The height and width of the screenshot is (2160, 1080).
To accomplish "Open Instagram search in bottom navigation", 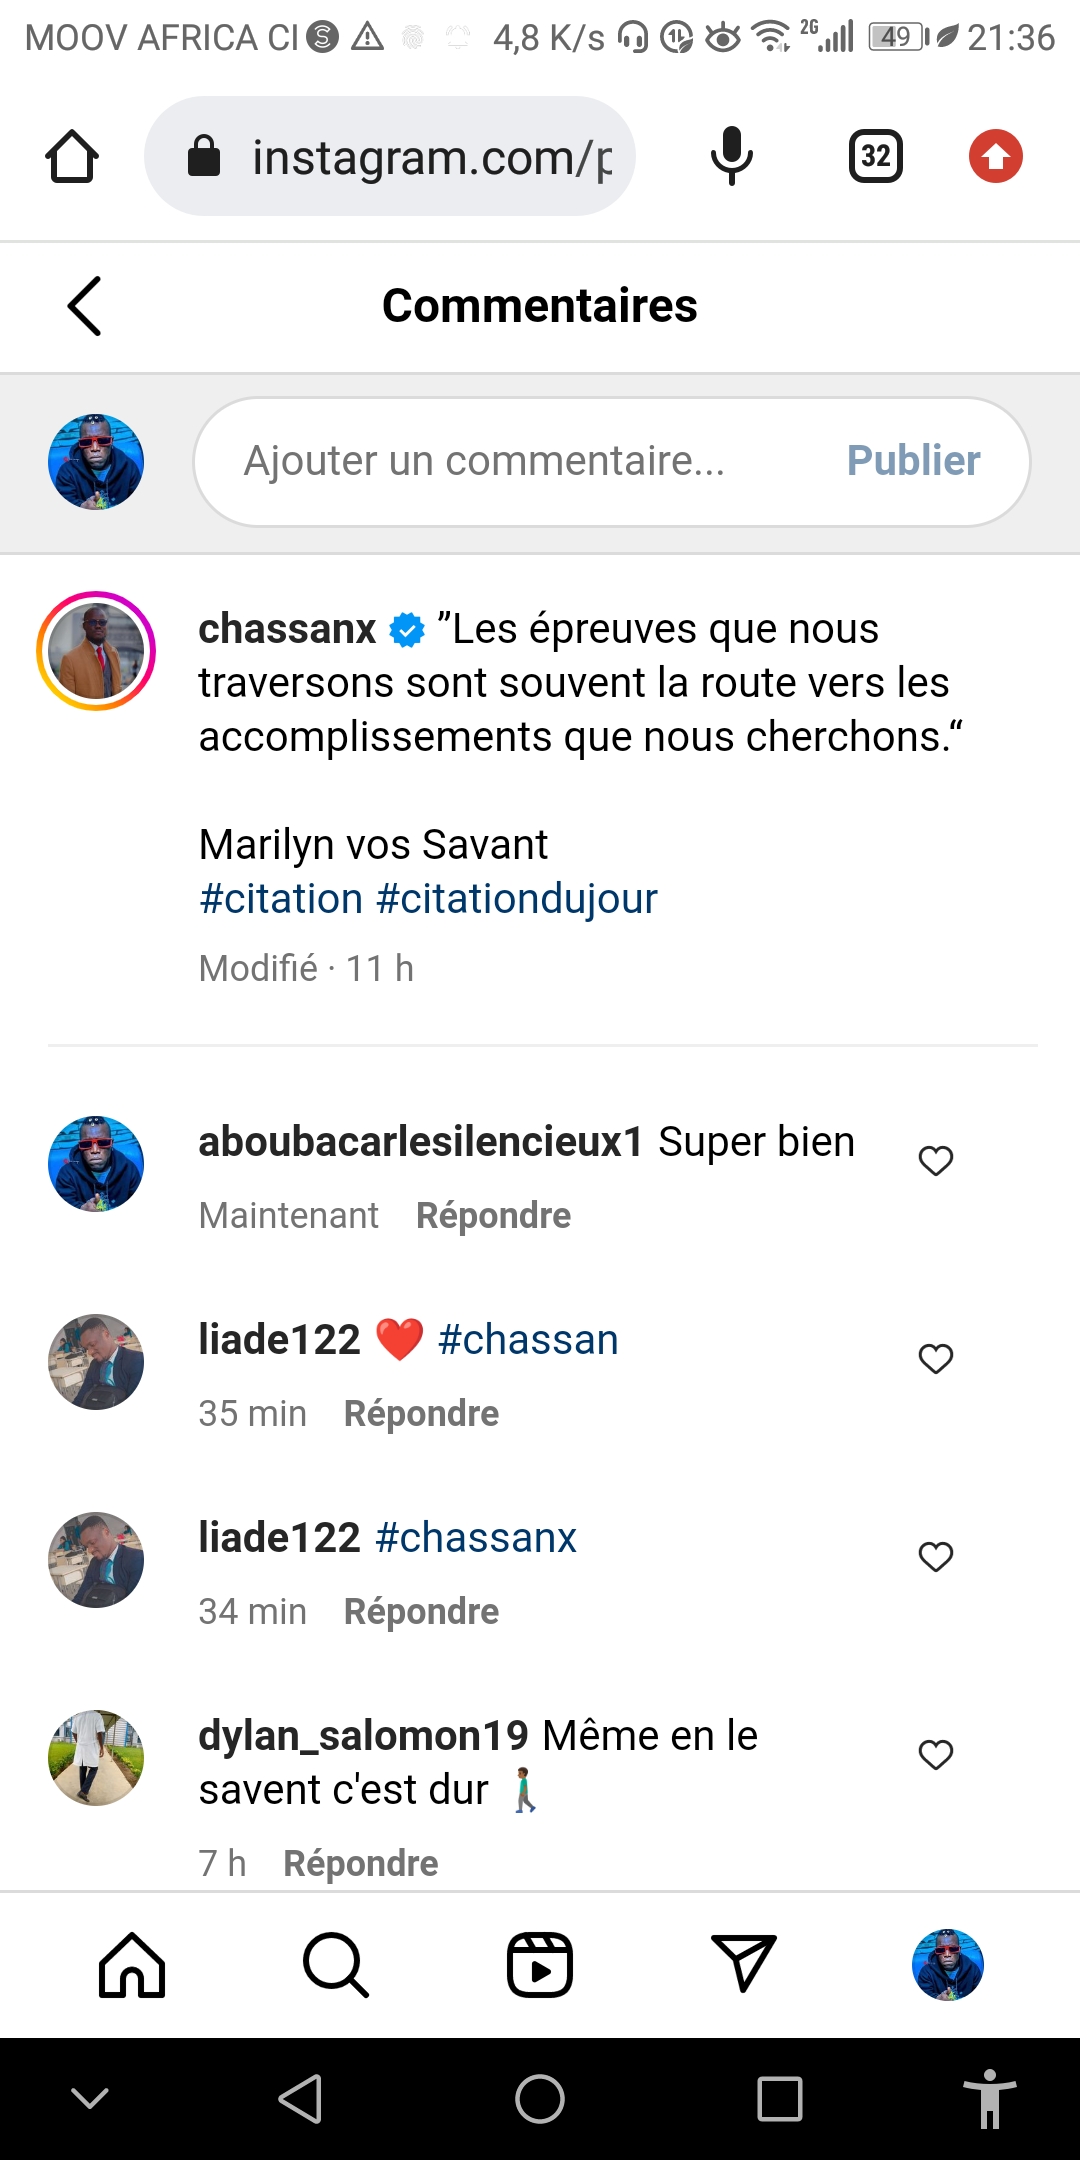I will (336, 1965).
